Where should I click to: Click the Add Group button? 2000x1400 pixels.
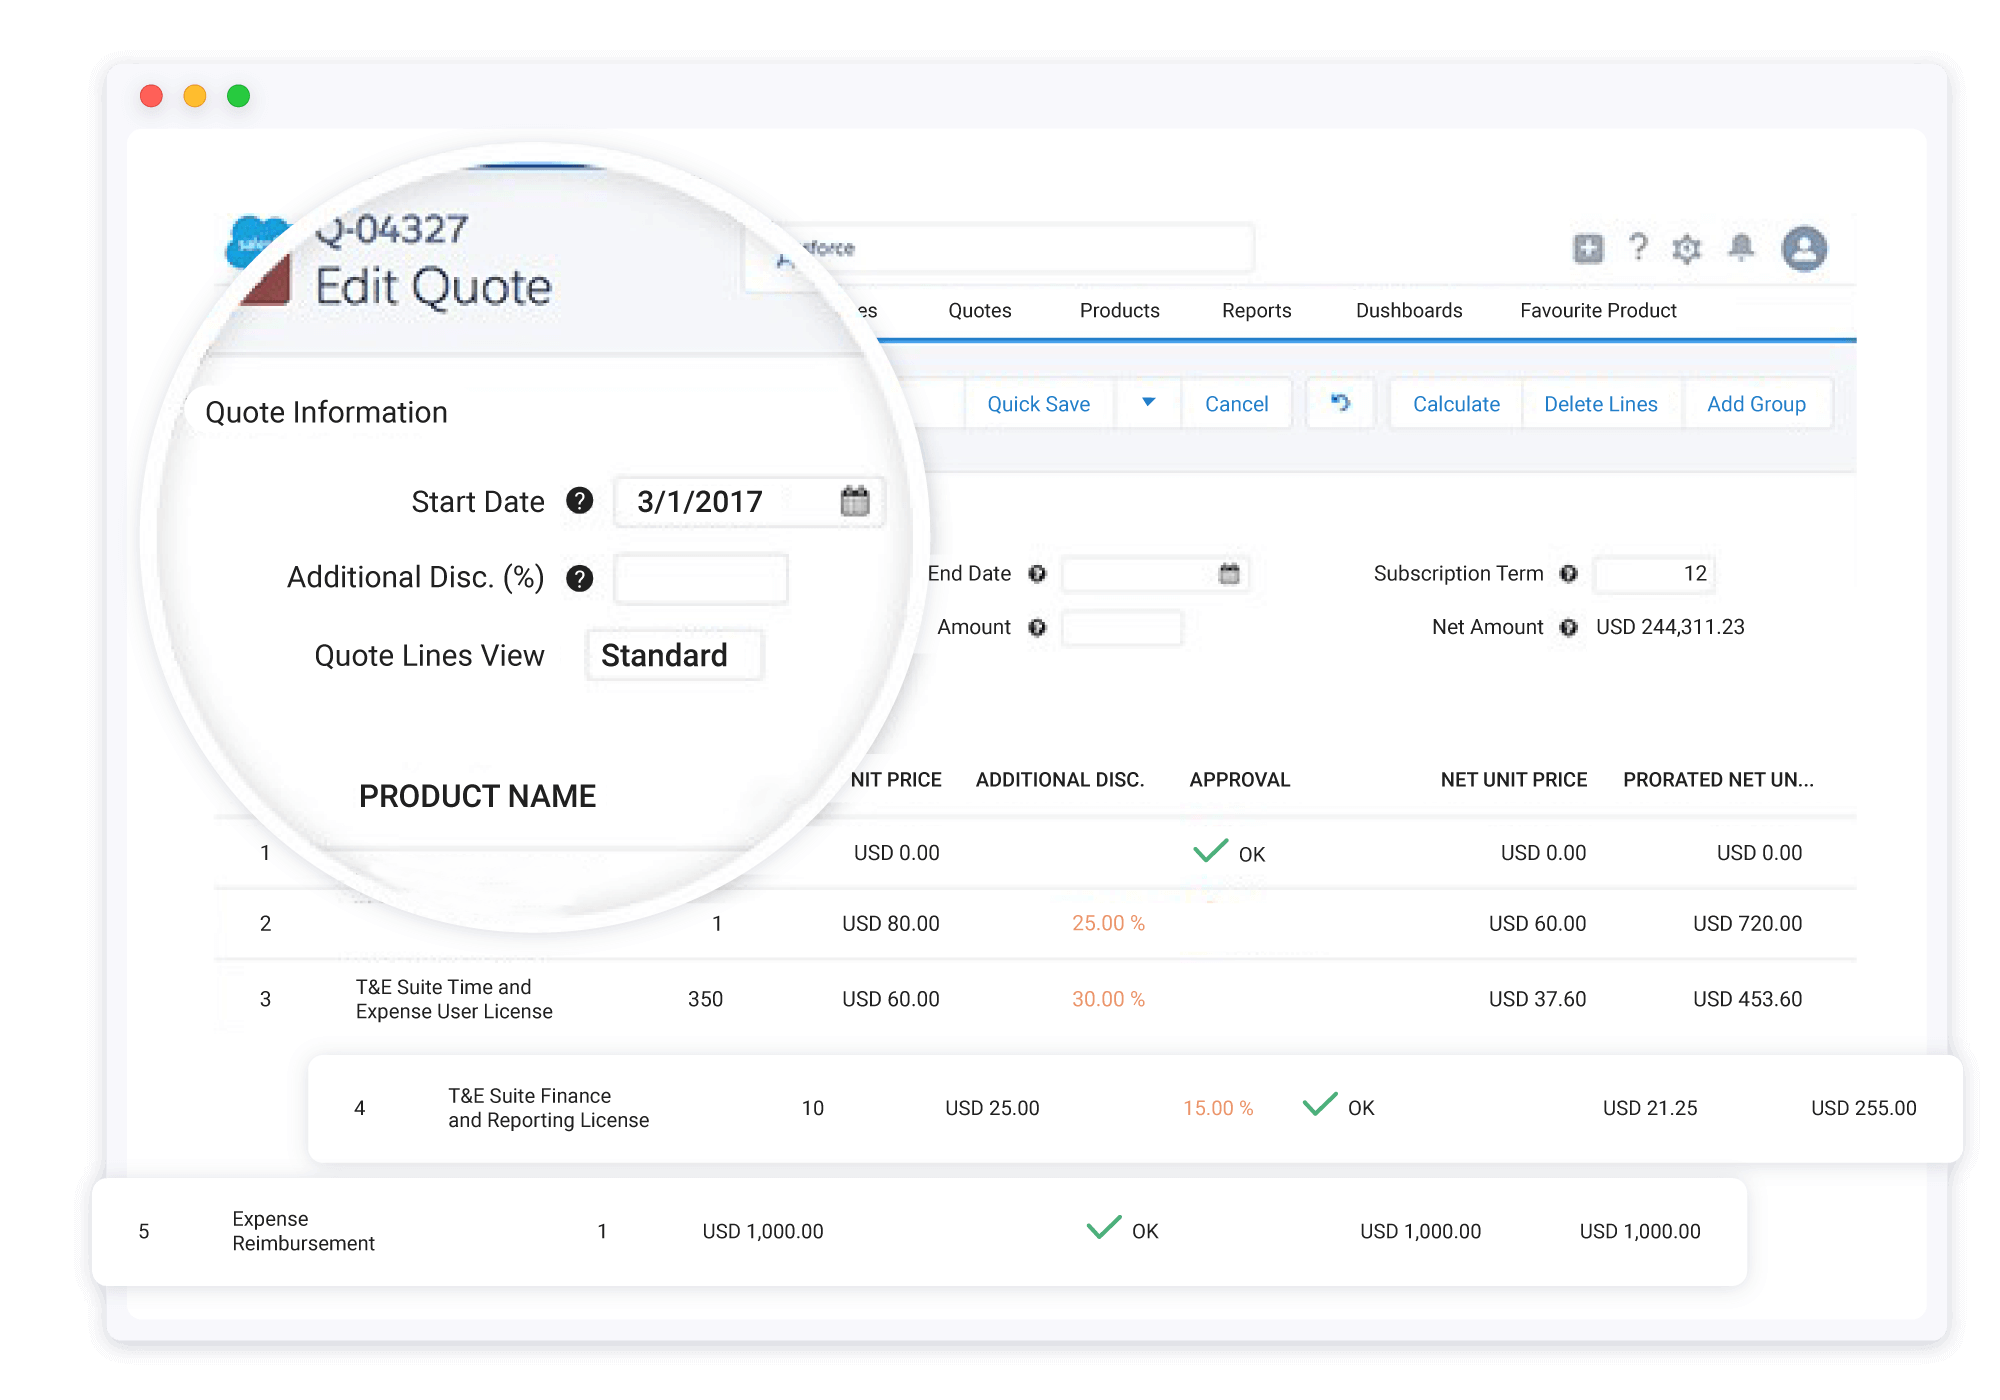[x=1757, y=403]
